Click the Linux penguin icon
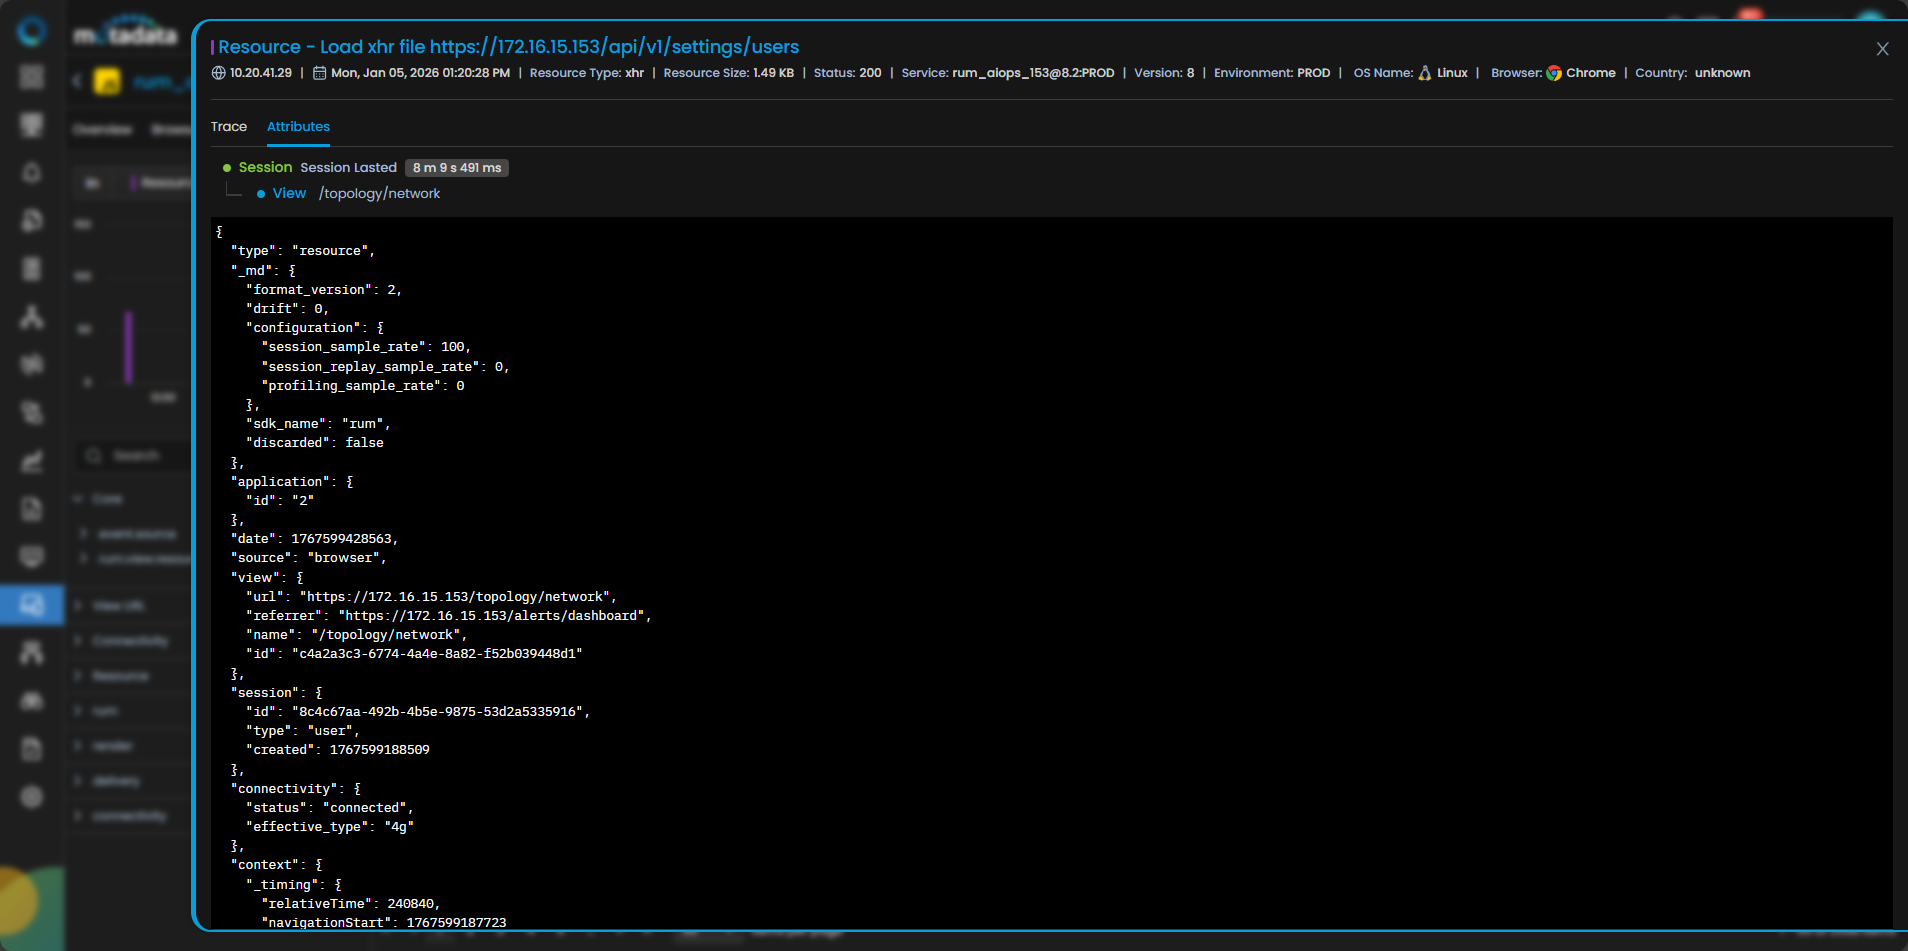 point(1425,73)
